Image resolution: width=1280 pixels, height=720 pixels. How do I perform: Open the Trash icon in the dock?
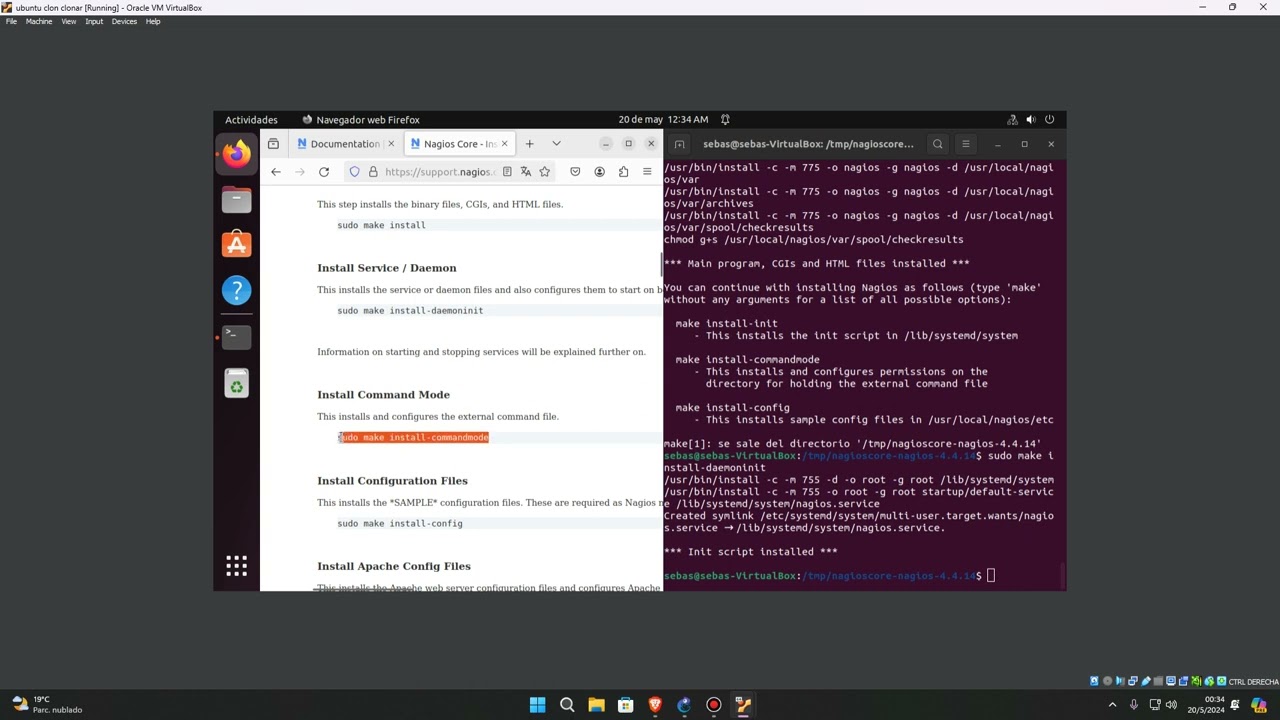[x=236, y=382]
